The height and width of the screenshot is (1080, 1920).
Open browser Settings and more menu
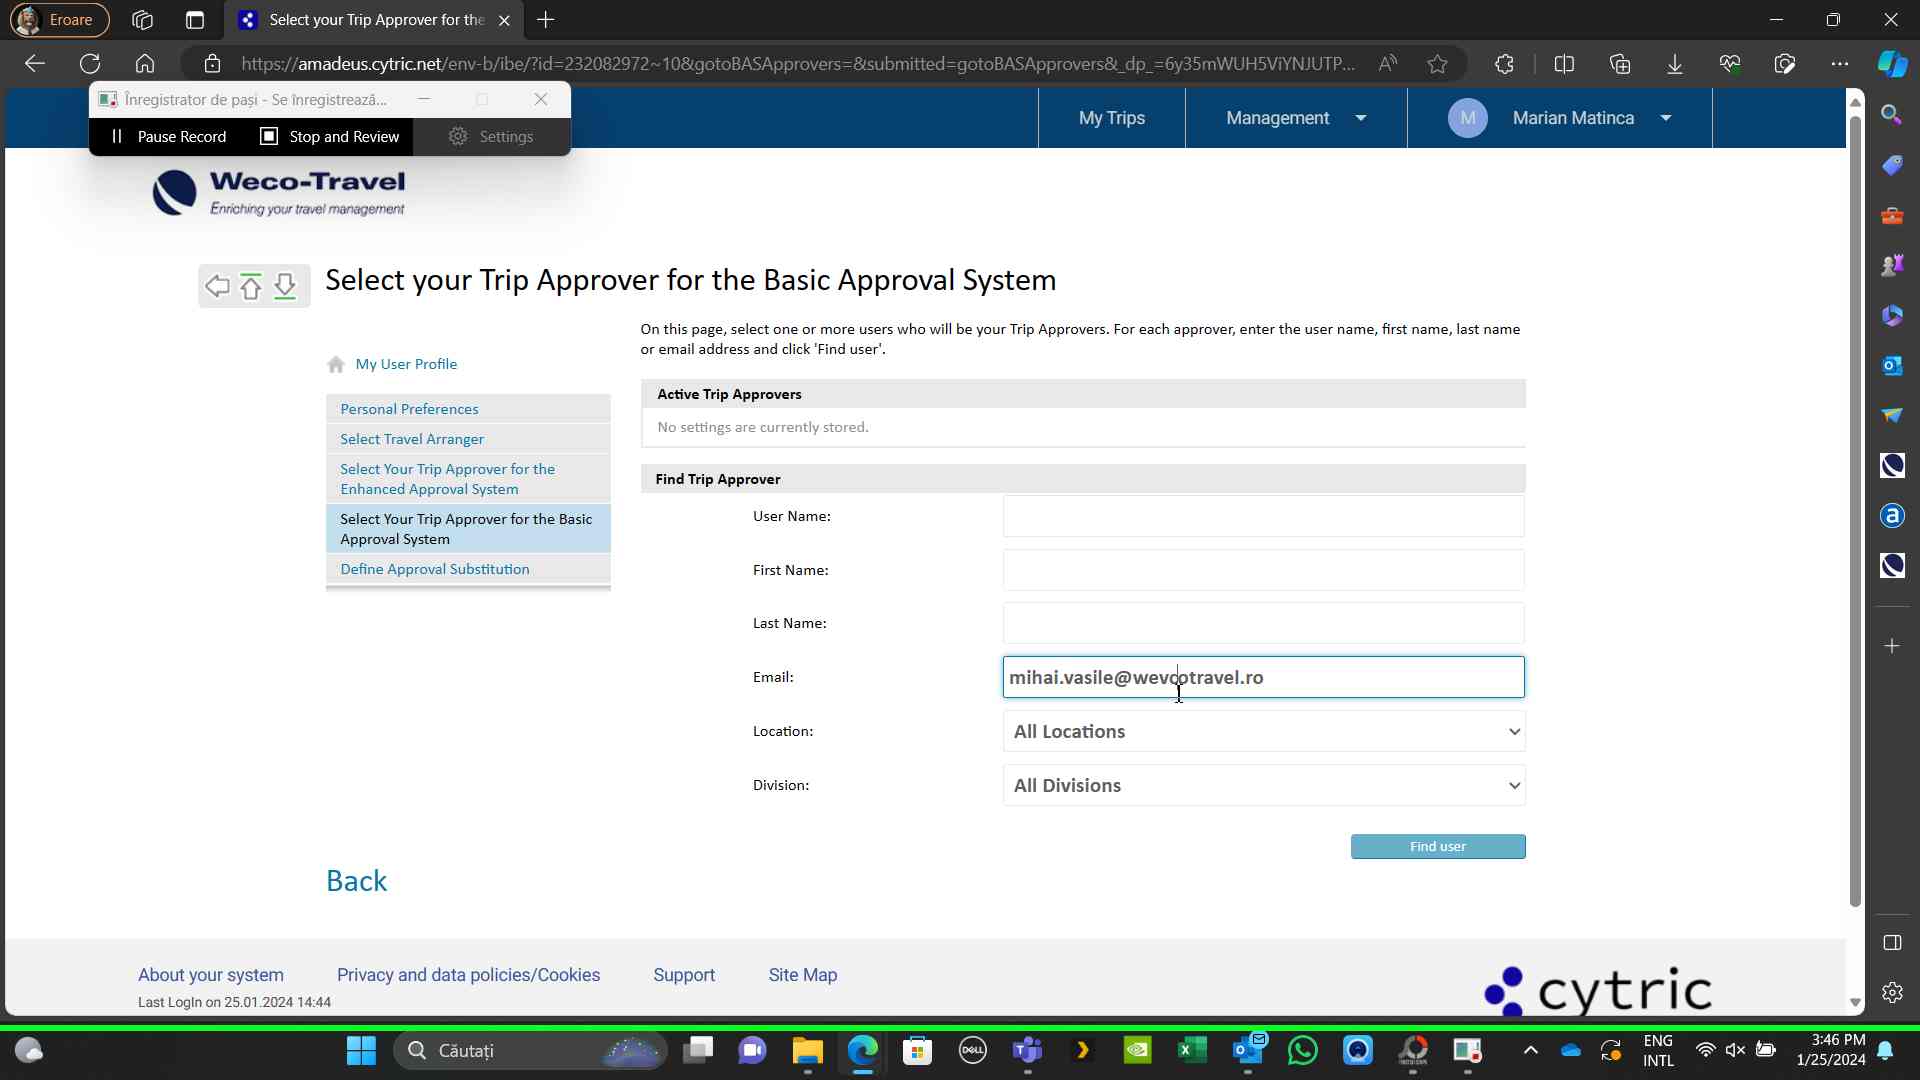coord(1840,64)
